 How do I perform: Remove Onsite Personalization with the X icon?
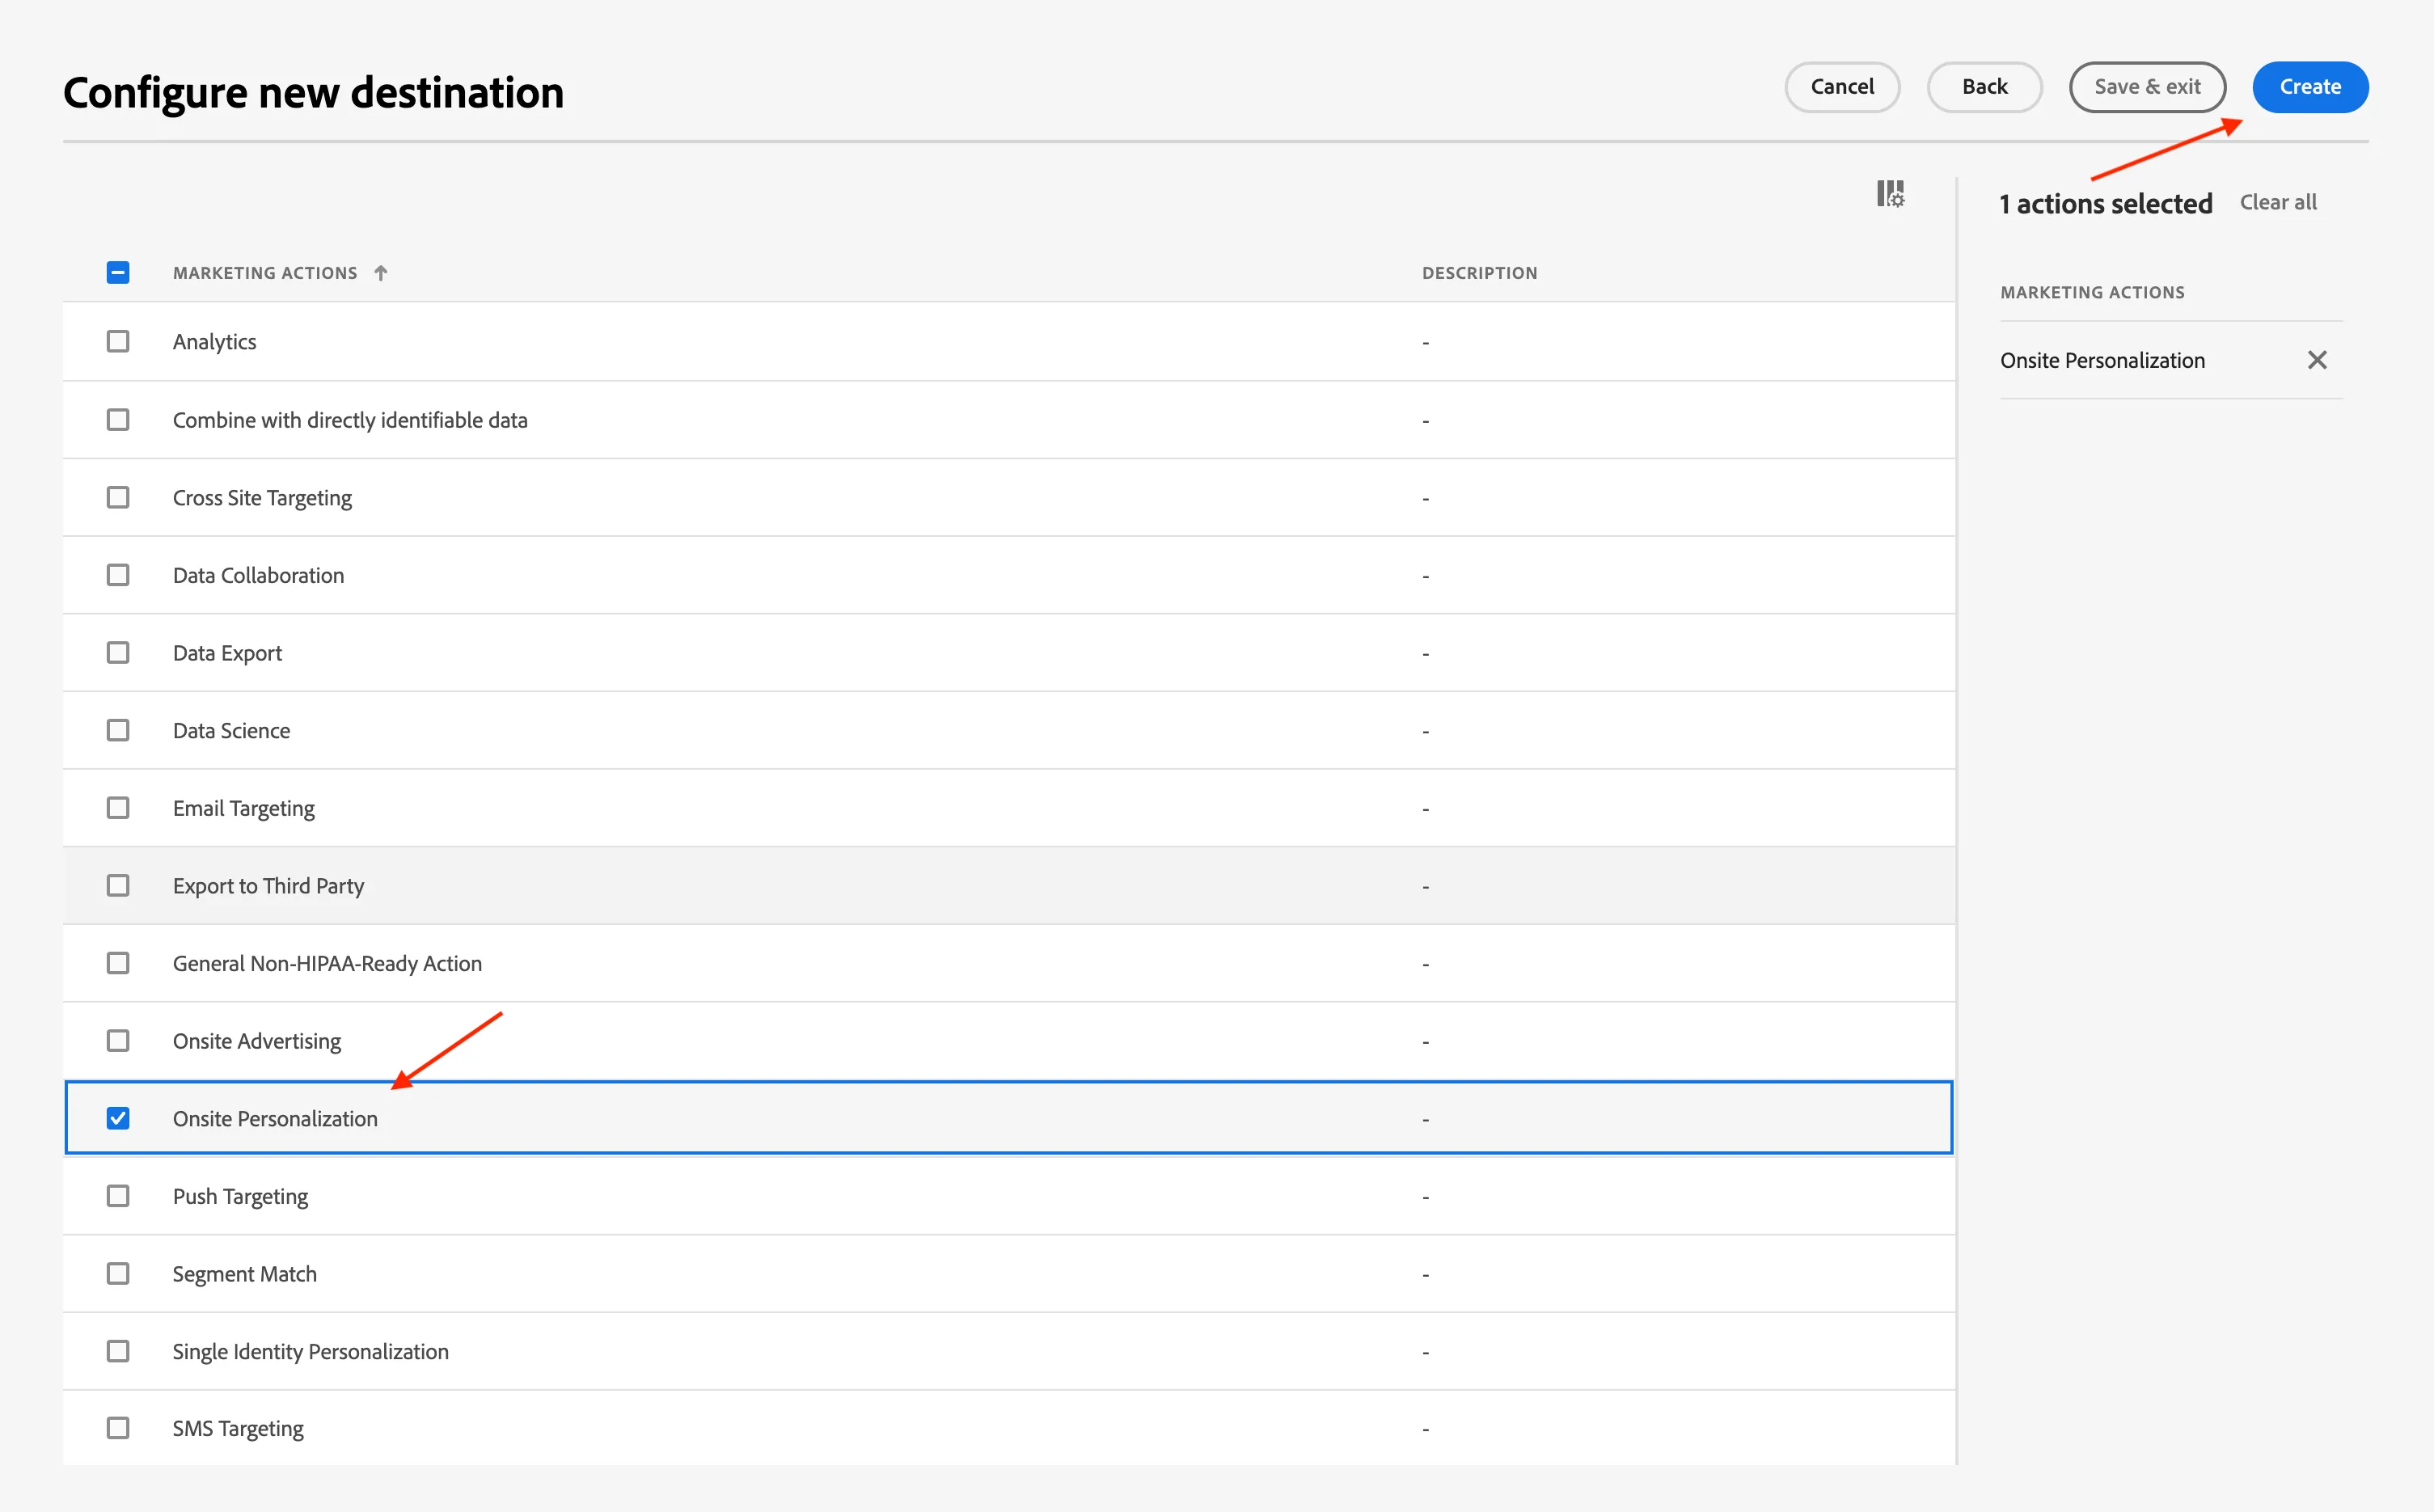pyautogui.click(x=2317, y=360)
